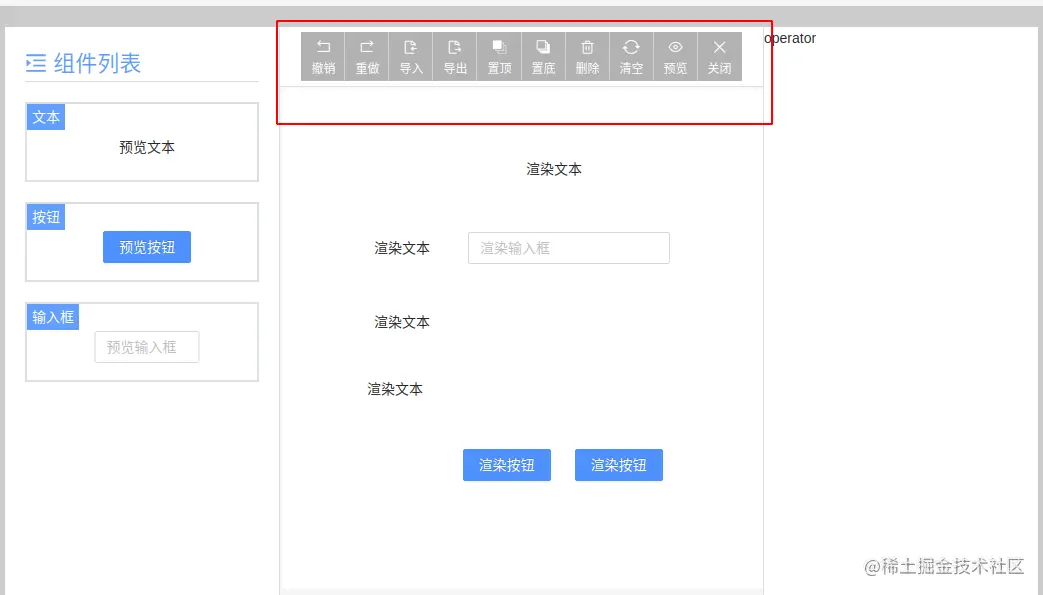Screen dimensions: 1043x595
Task: Click the 组件列表 list icon
Action: 36,63
